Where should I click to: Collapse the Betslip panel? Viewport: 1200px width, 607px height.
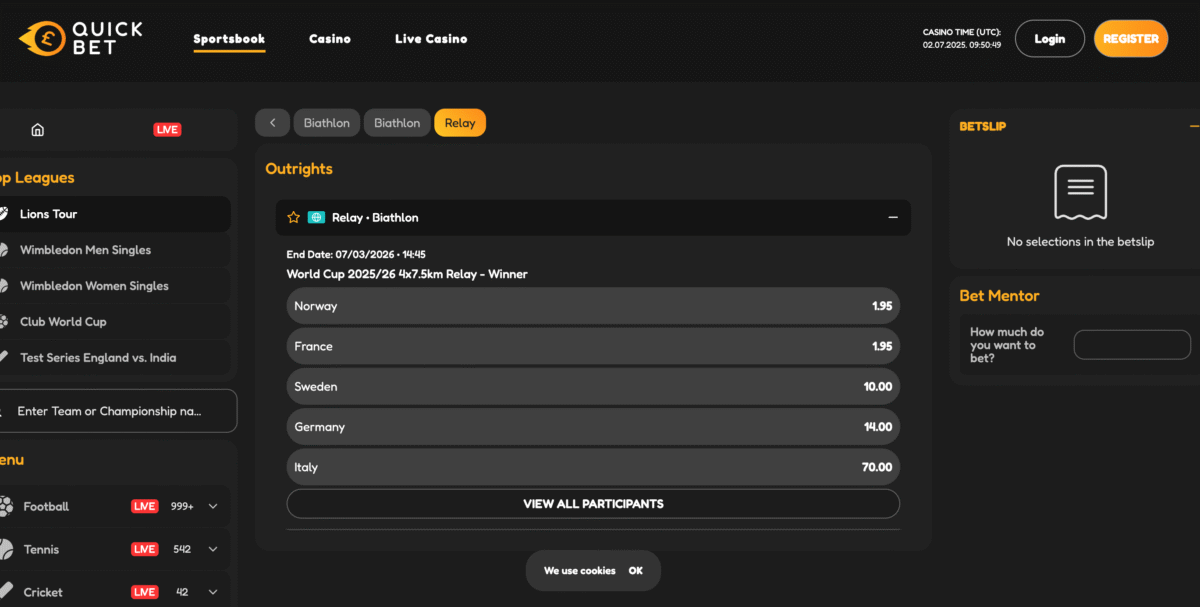(x=1194, y=127)
